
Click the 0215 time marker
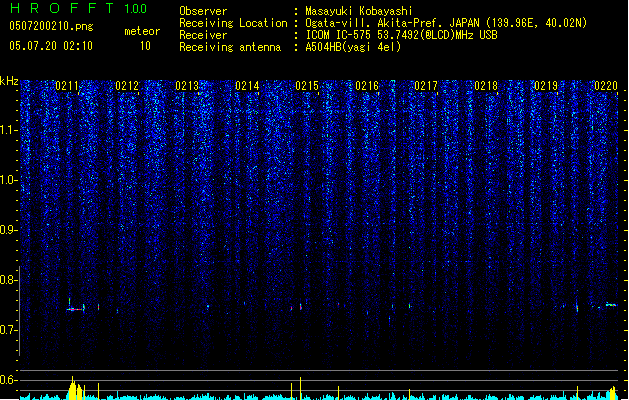coord(307,86)
